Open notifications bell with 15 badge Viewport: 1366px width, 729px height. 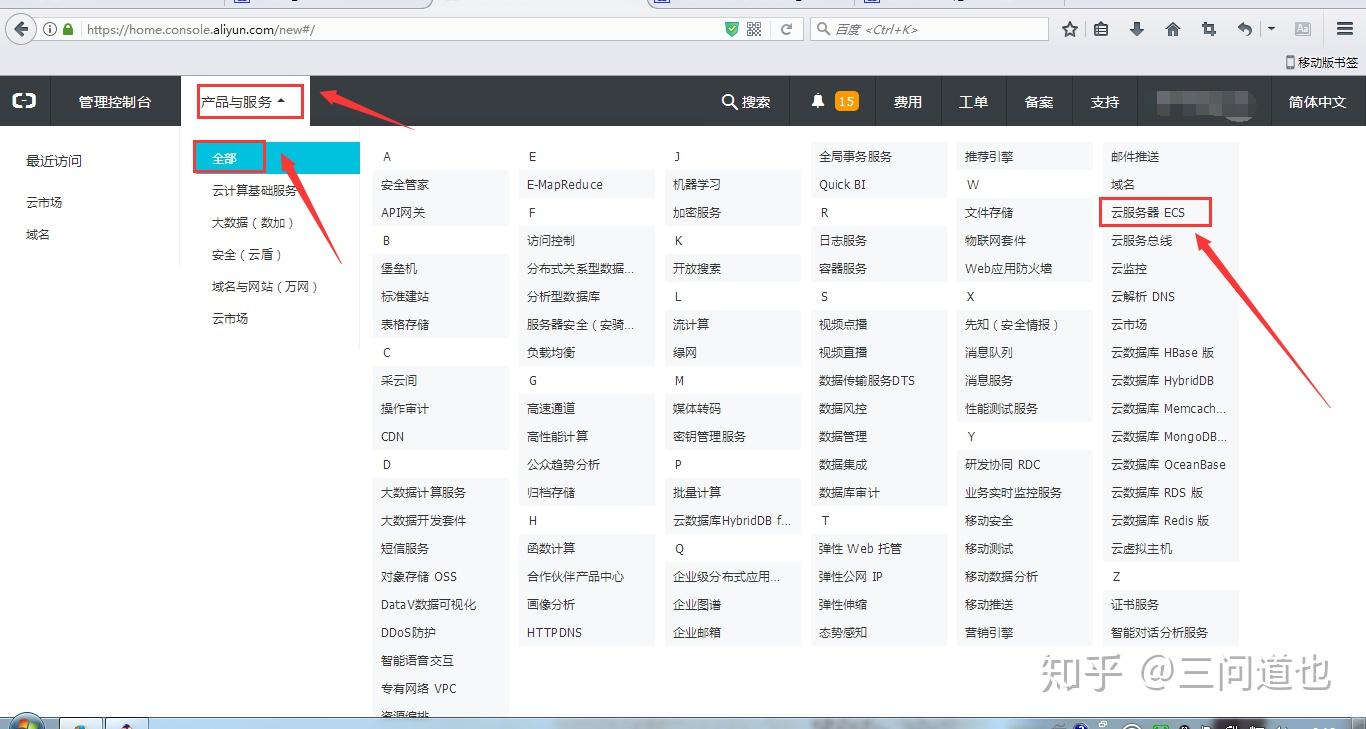834,101
